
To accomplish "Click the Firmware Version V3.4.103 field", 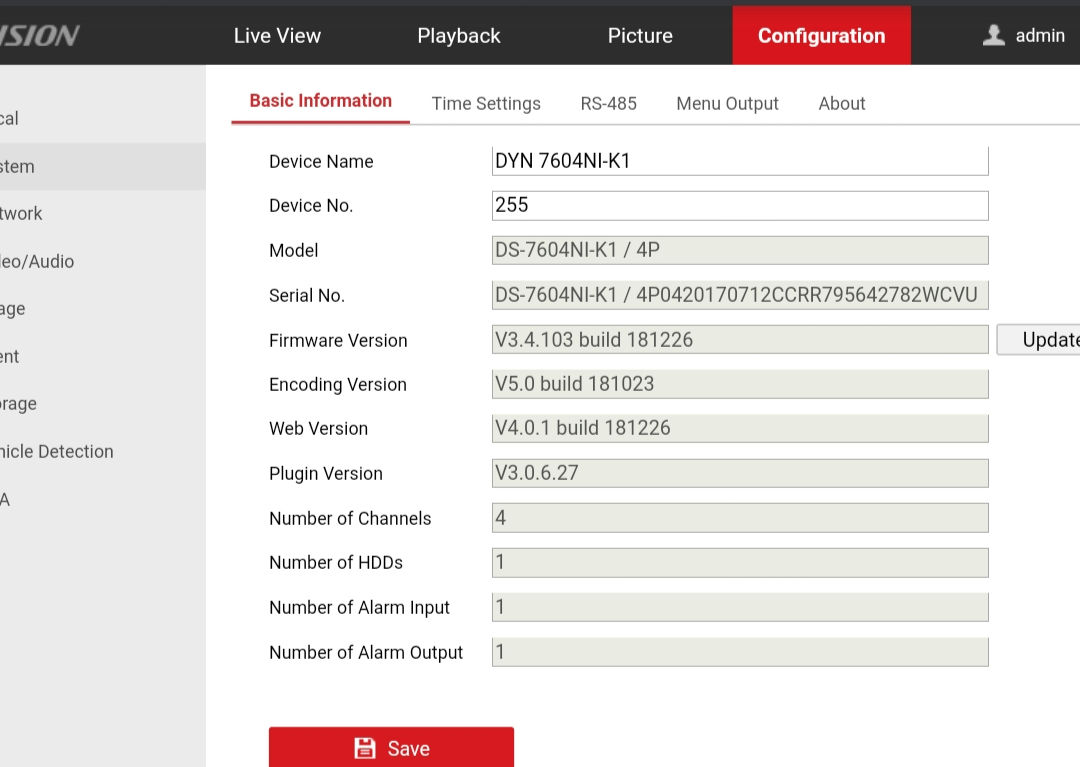I will coord(740,339).
